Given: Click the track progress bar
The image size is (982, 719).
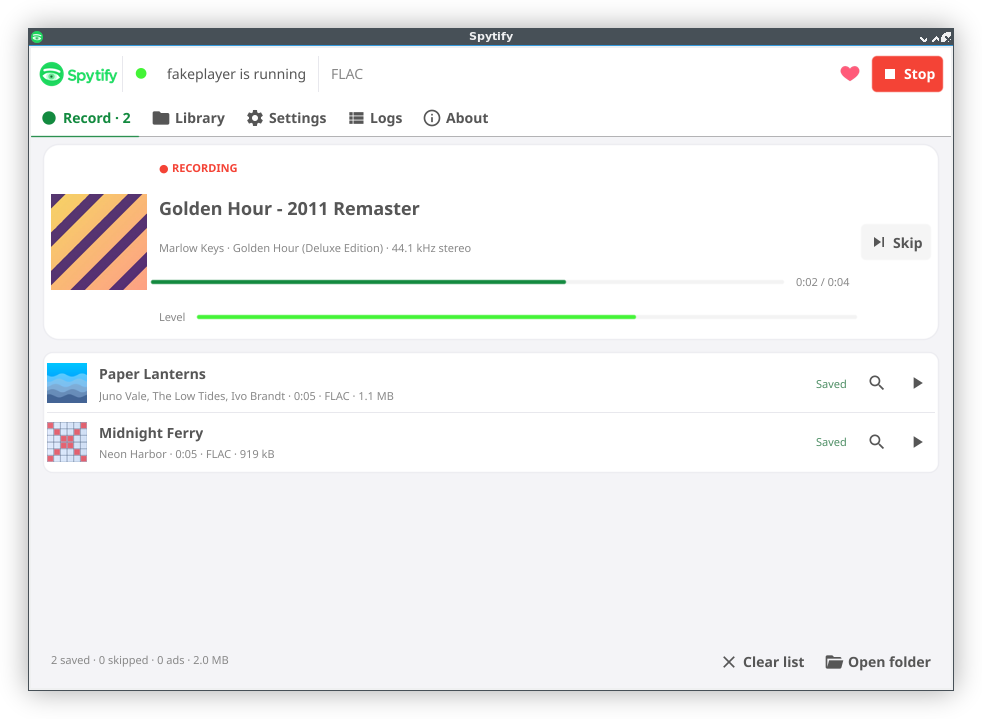Looking at the screenshot, I should click(x=467, y=282).
